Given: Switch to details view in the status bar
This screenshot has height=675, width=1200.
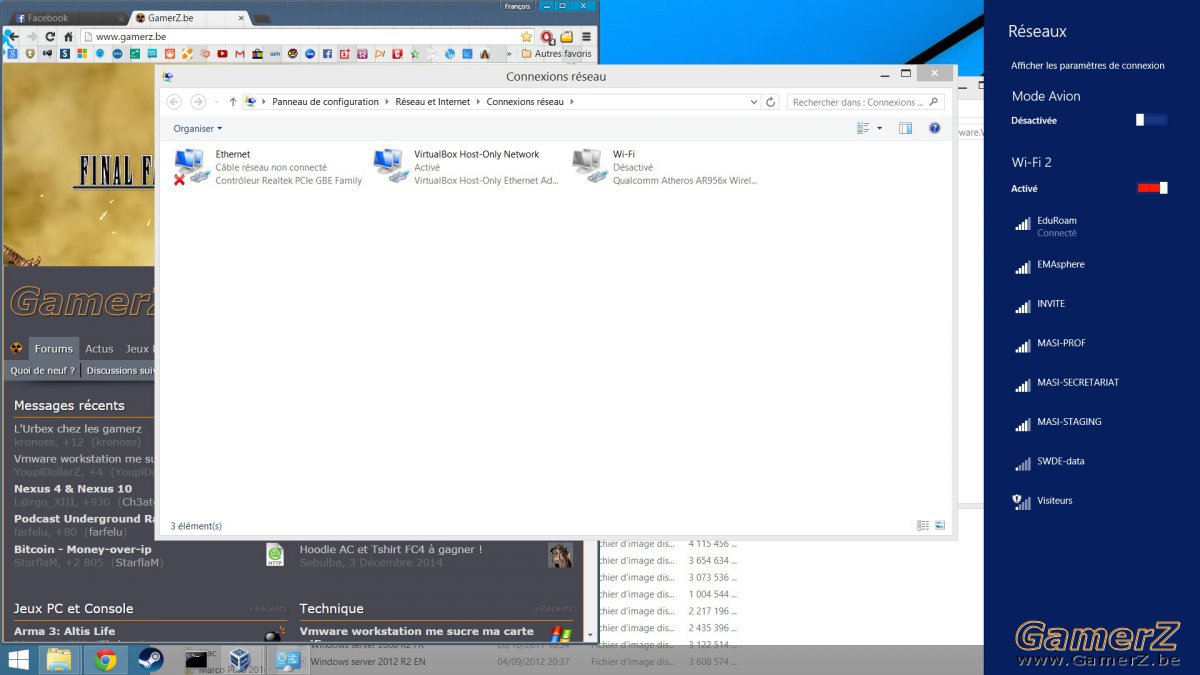Looking at the screenshot, I should coord(923,525).
